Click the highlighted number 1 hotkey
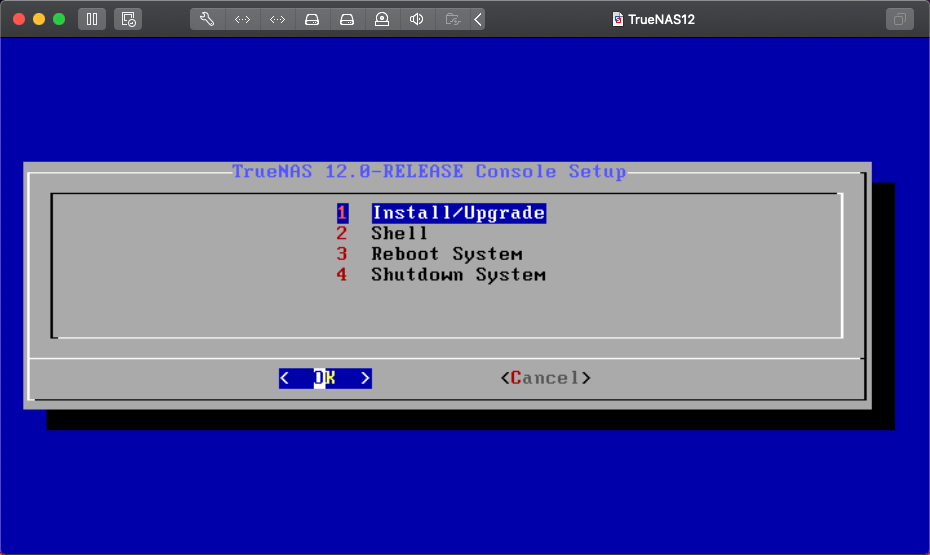The width and height of the screenshot is (930, 555). click(342, 213)
